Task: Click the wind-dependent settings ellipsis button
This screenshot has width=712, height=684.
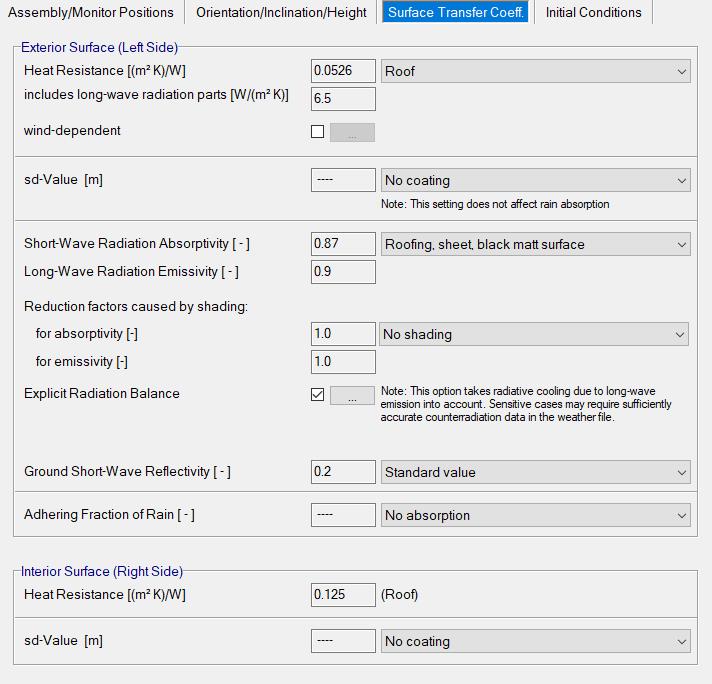Action: pos(352,132)
